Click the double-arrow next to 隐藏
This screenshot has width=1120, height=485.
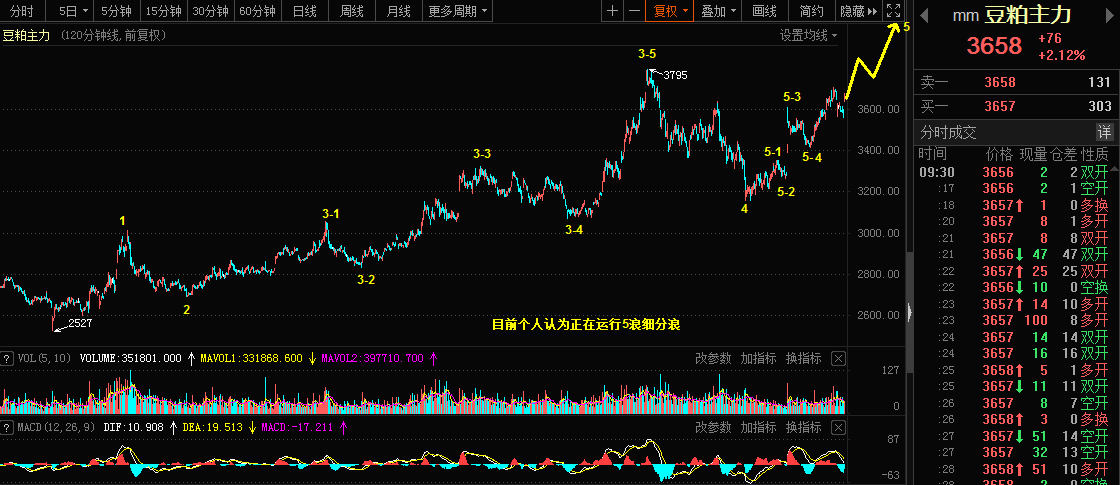pyautogui.click(x=871, y=11)
